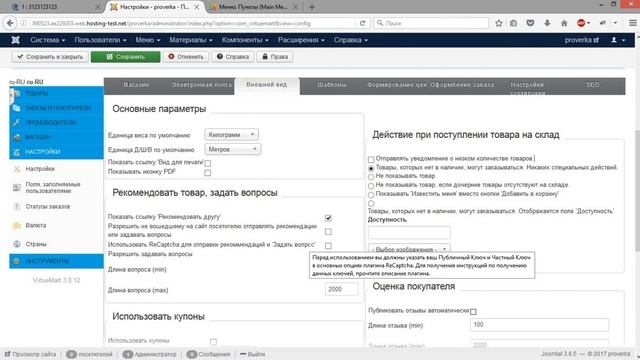640x360 pixels.
Task: Open the Пользователи menu
Action: pos(100,40)
